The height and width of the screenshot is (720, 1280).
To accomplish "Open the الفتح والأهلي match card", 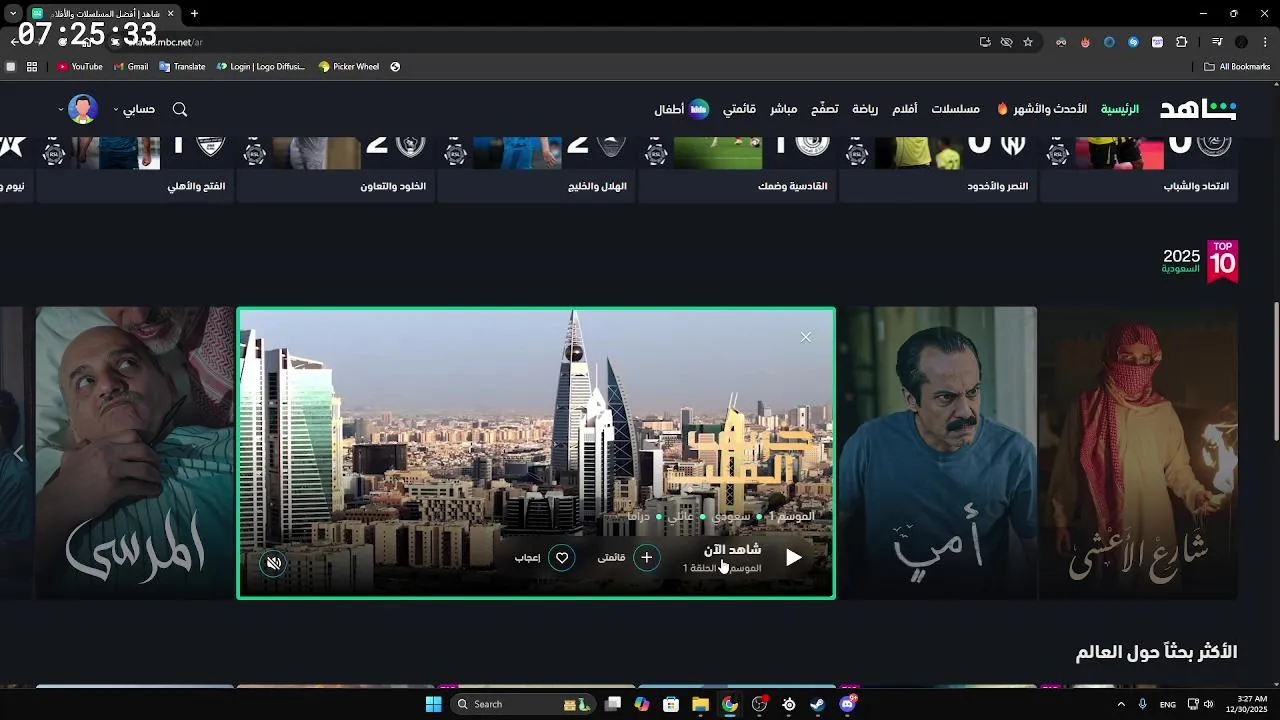I will pyautogui.click(x=134, y=170).
